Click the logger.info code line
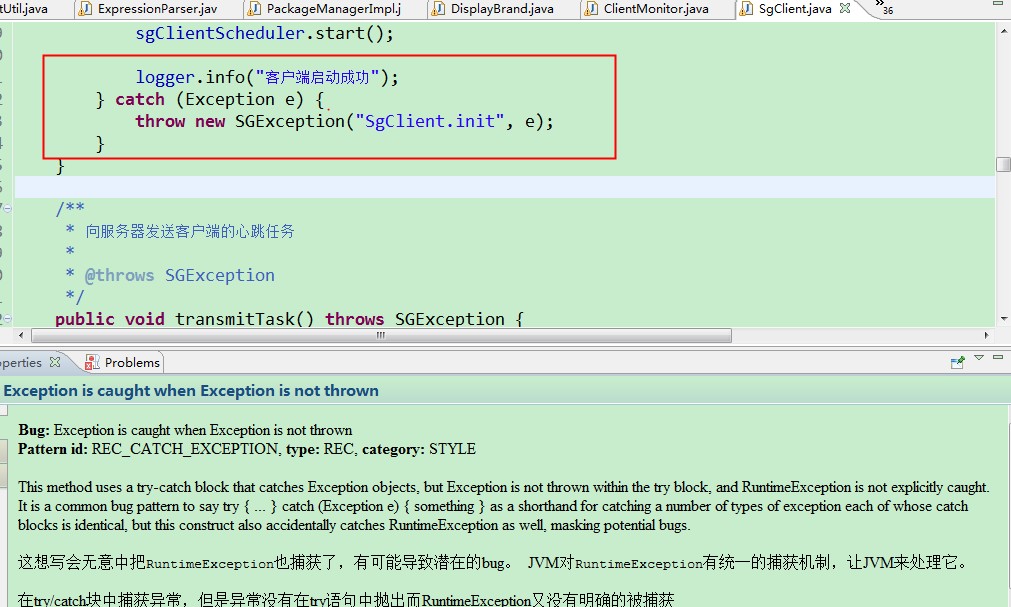1011x607 pixels. (267, 77)
